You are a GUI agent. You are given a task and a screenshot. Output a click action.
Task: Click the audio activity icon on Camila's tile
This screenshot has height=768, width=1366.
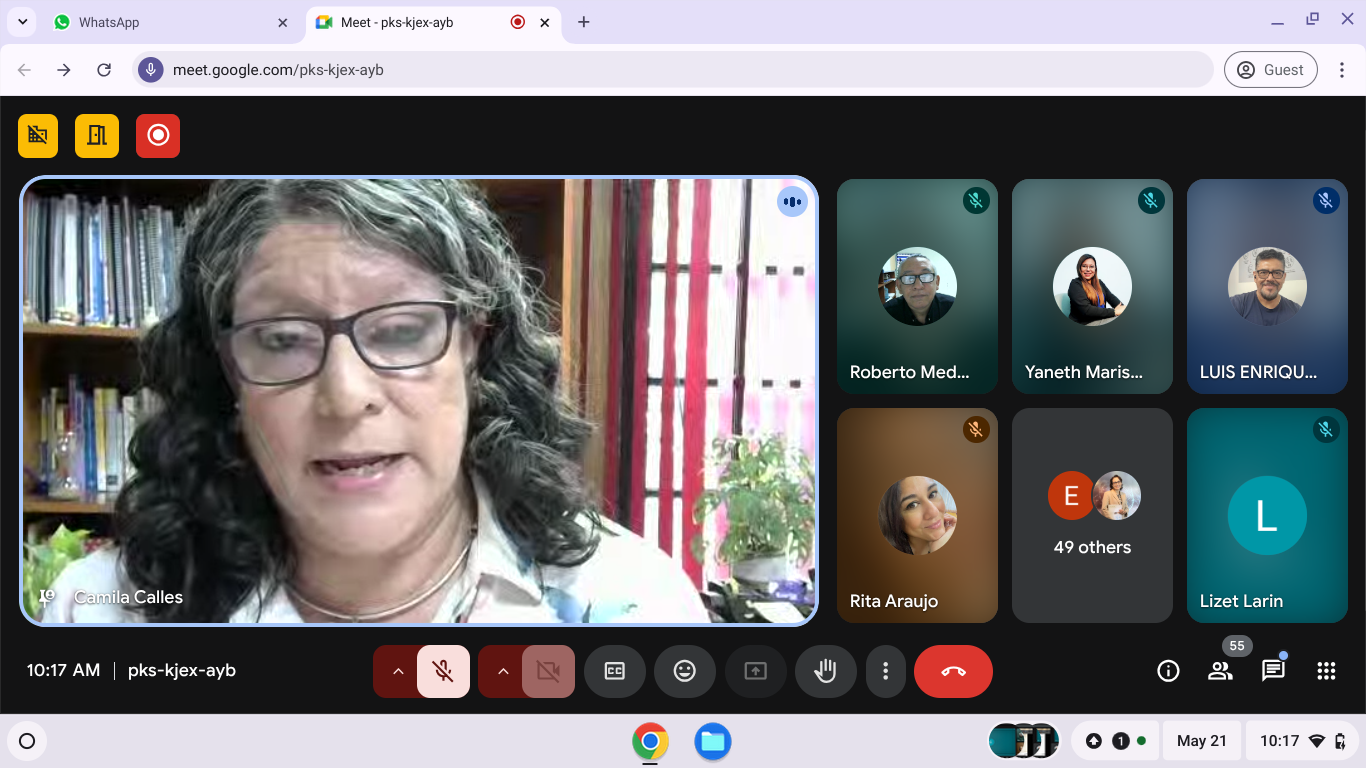click(792, 202)
